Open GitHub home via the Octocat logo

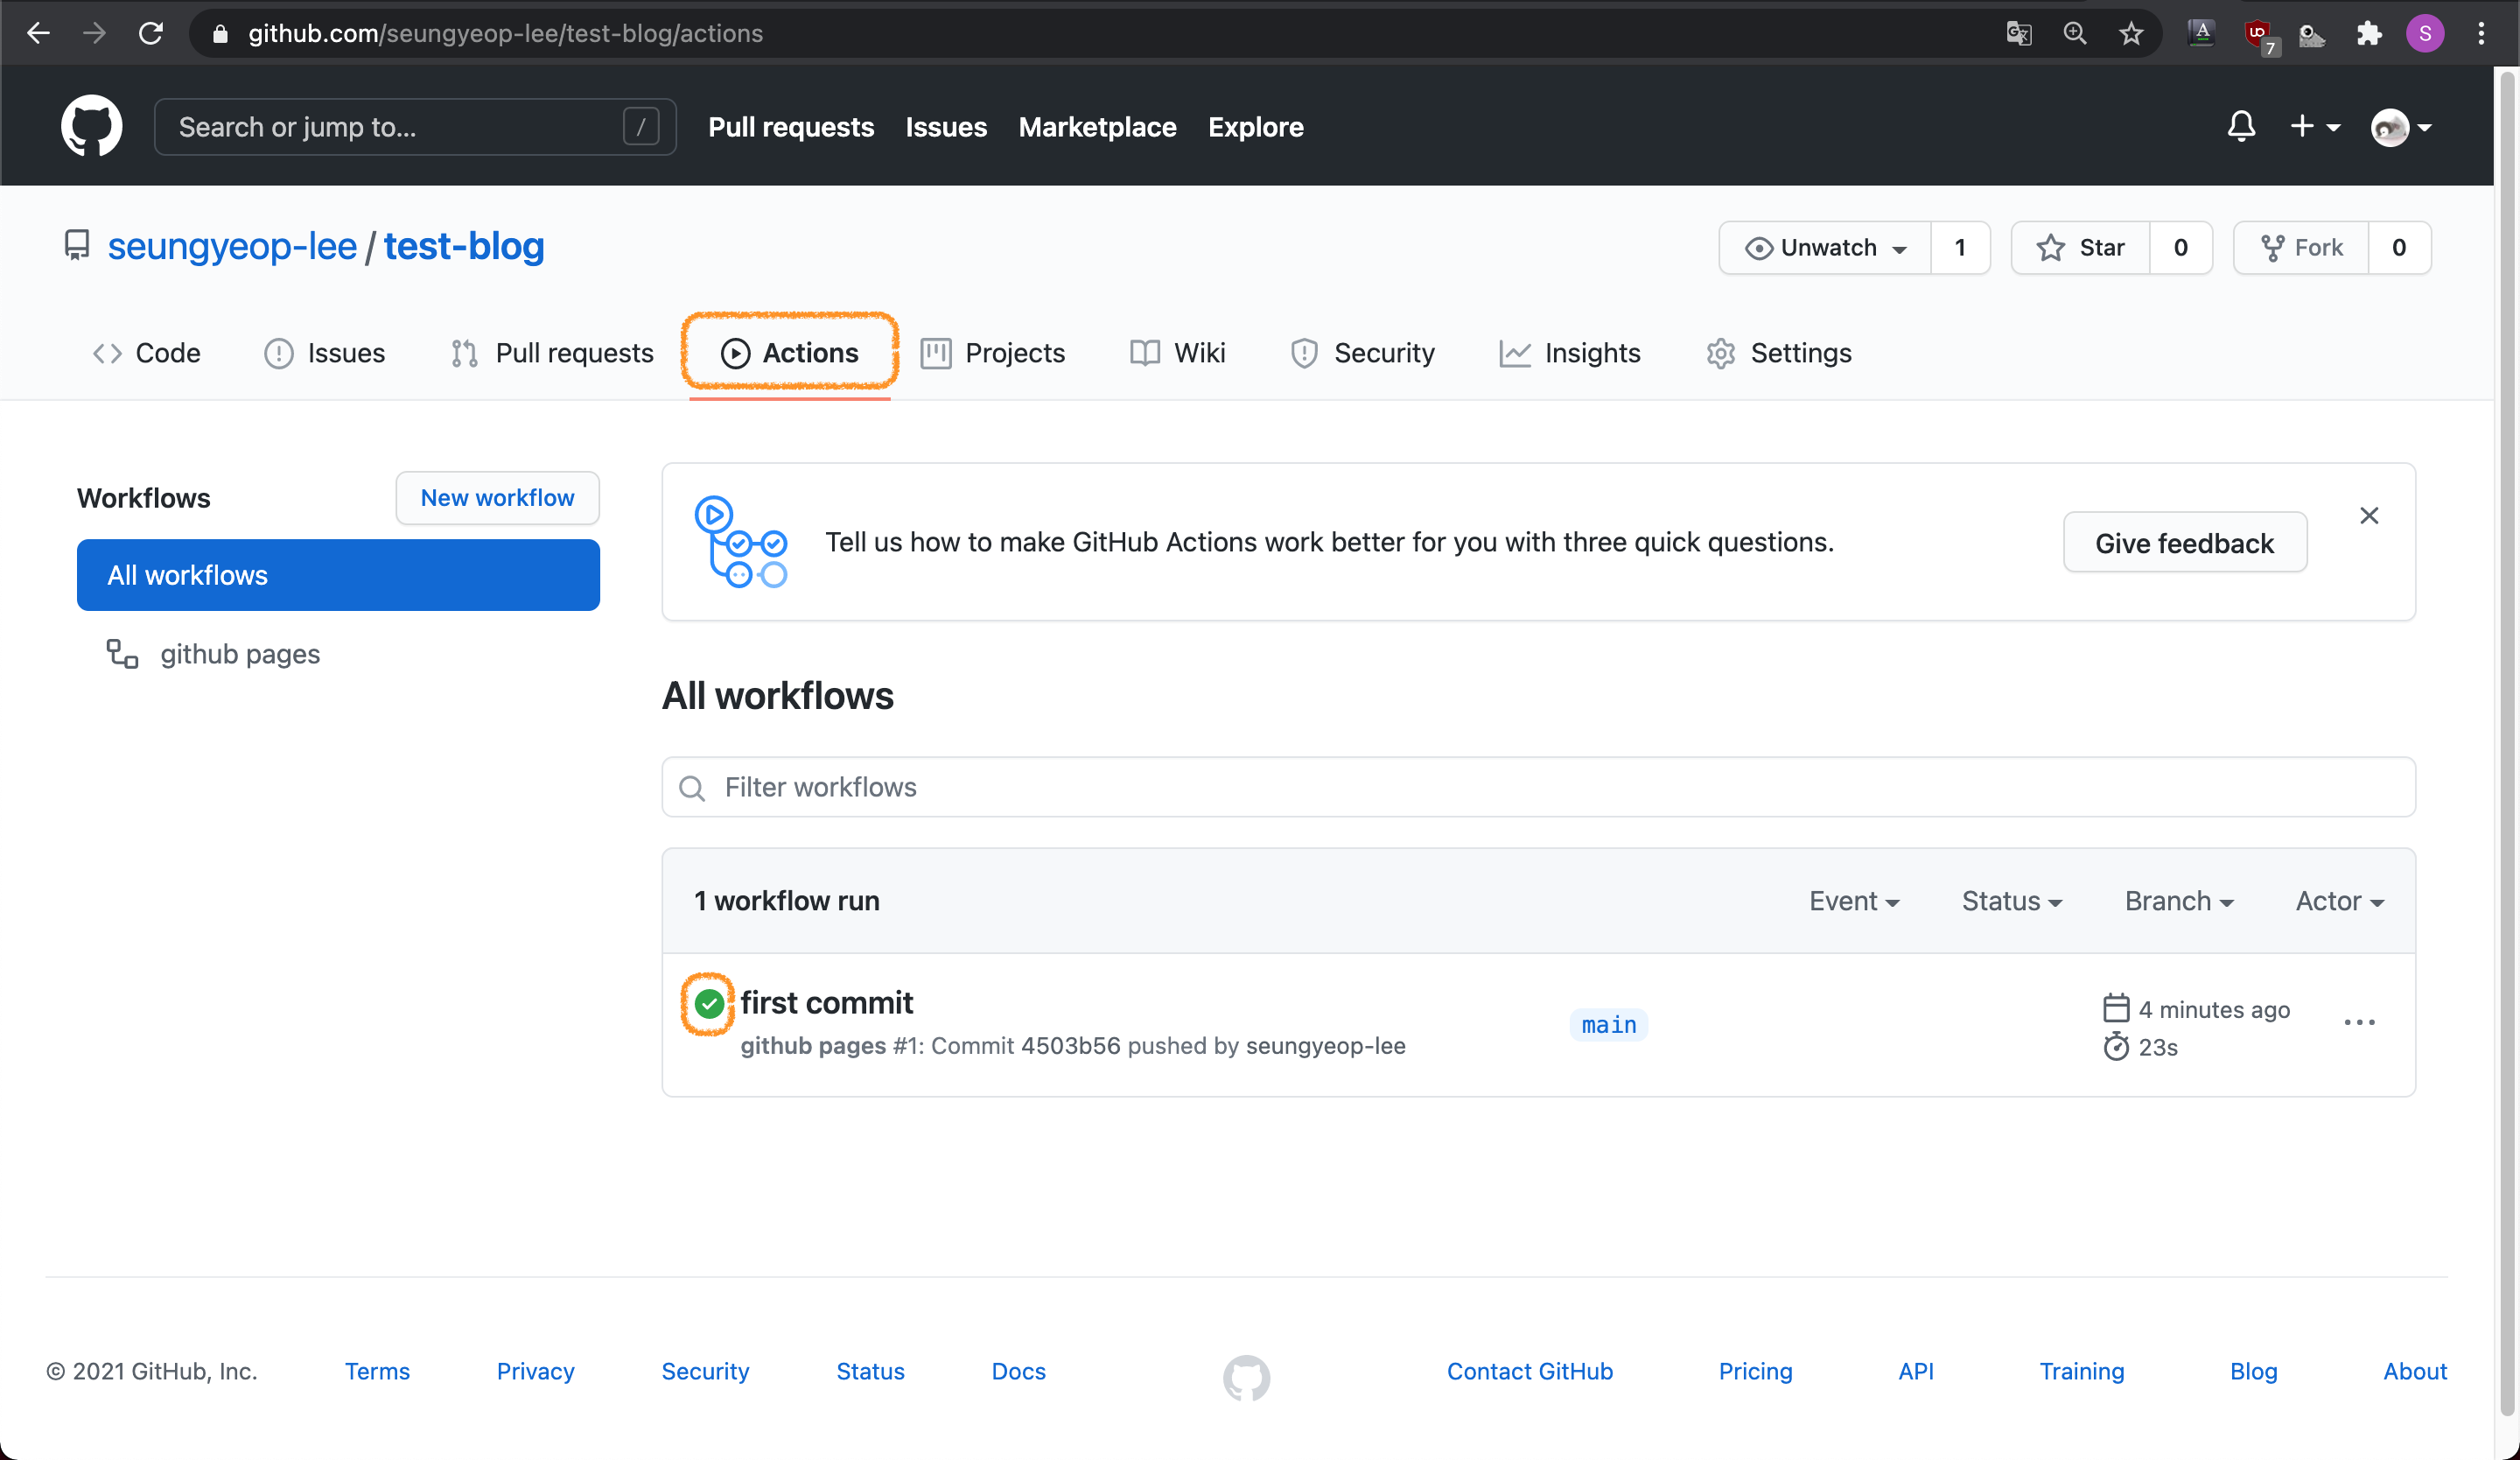[91, 126]
